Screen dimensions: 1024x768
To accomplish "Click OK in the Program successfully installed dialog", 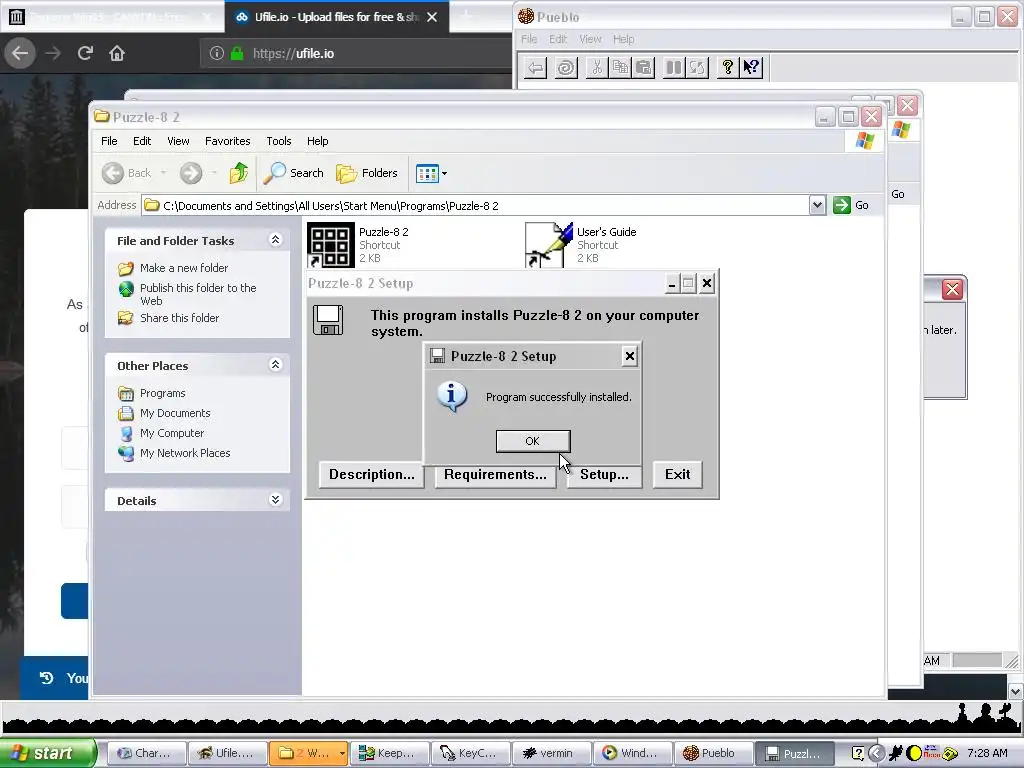I will [532, 441].
